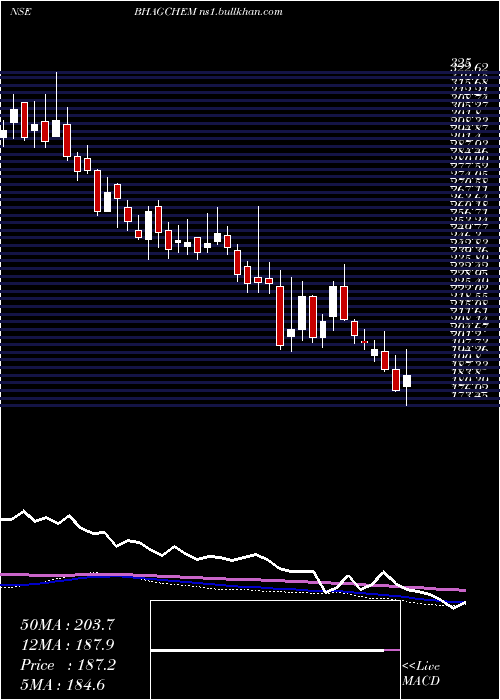Click the Price : 187.2 readout

[68, 665]
